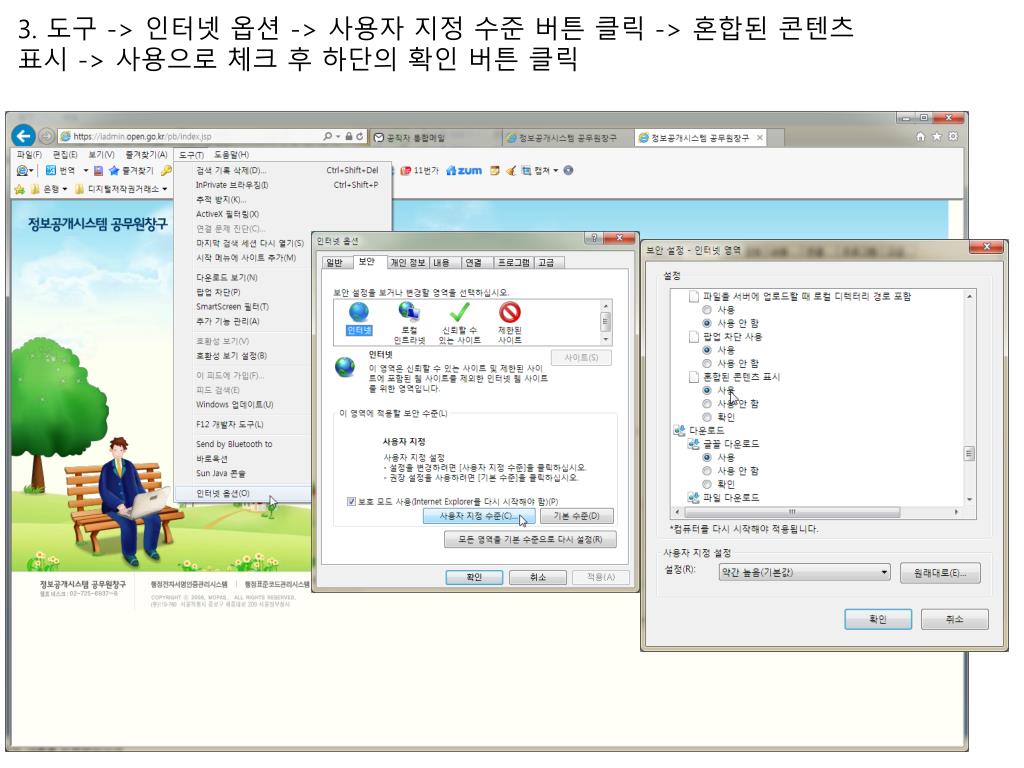1024x768 pixels.
Task: Click the 원래대로(E) reset button
Action: [940, 573]
